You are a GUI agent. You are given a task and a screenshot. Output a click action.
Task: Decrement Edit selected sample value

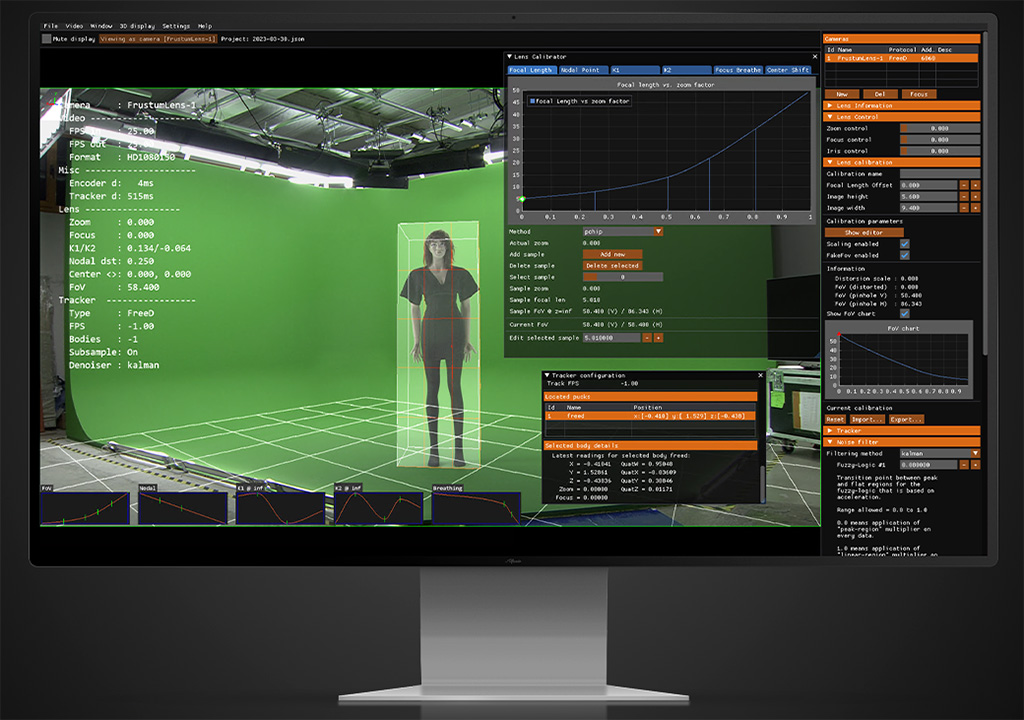point(646,338)
